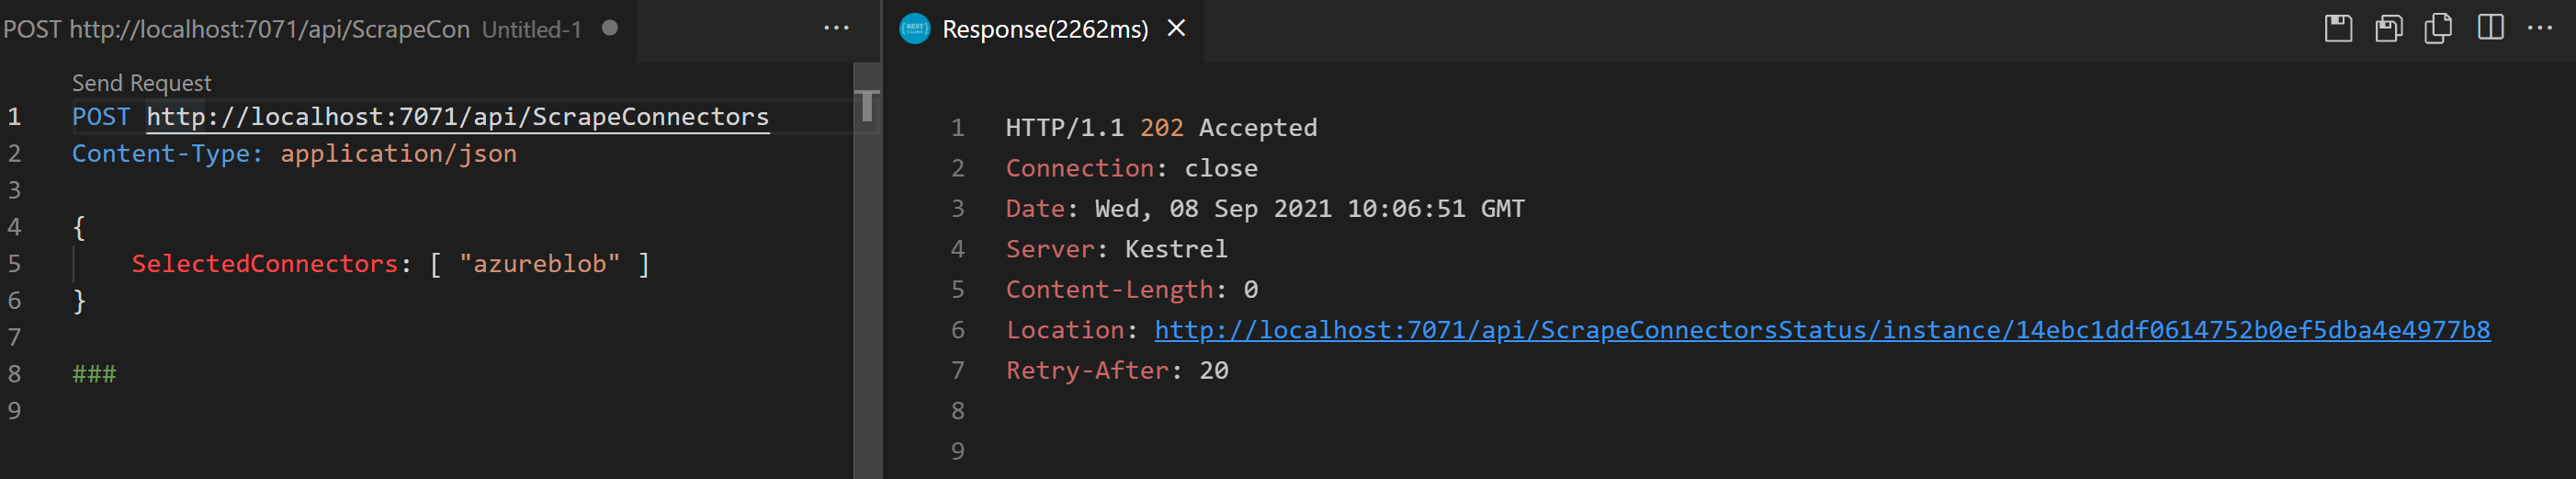Image resolution: width=2576 pixels, height=479 pixels.
Task: Click the Retry-After header in response
Action: 1087,371
